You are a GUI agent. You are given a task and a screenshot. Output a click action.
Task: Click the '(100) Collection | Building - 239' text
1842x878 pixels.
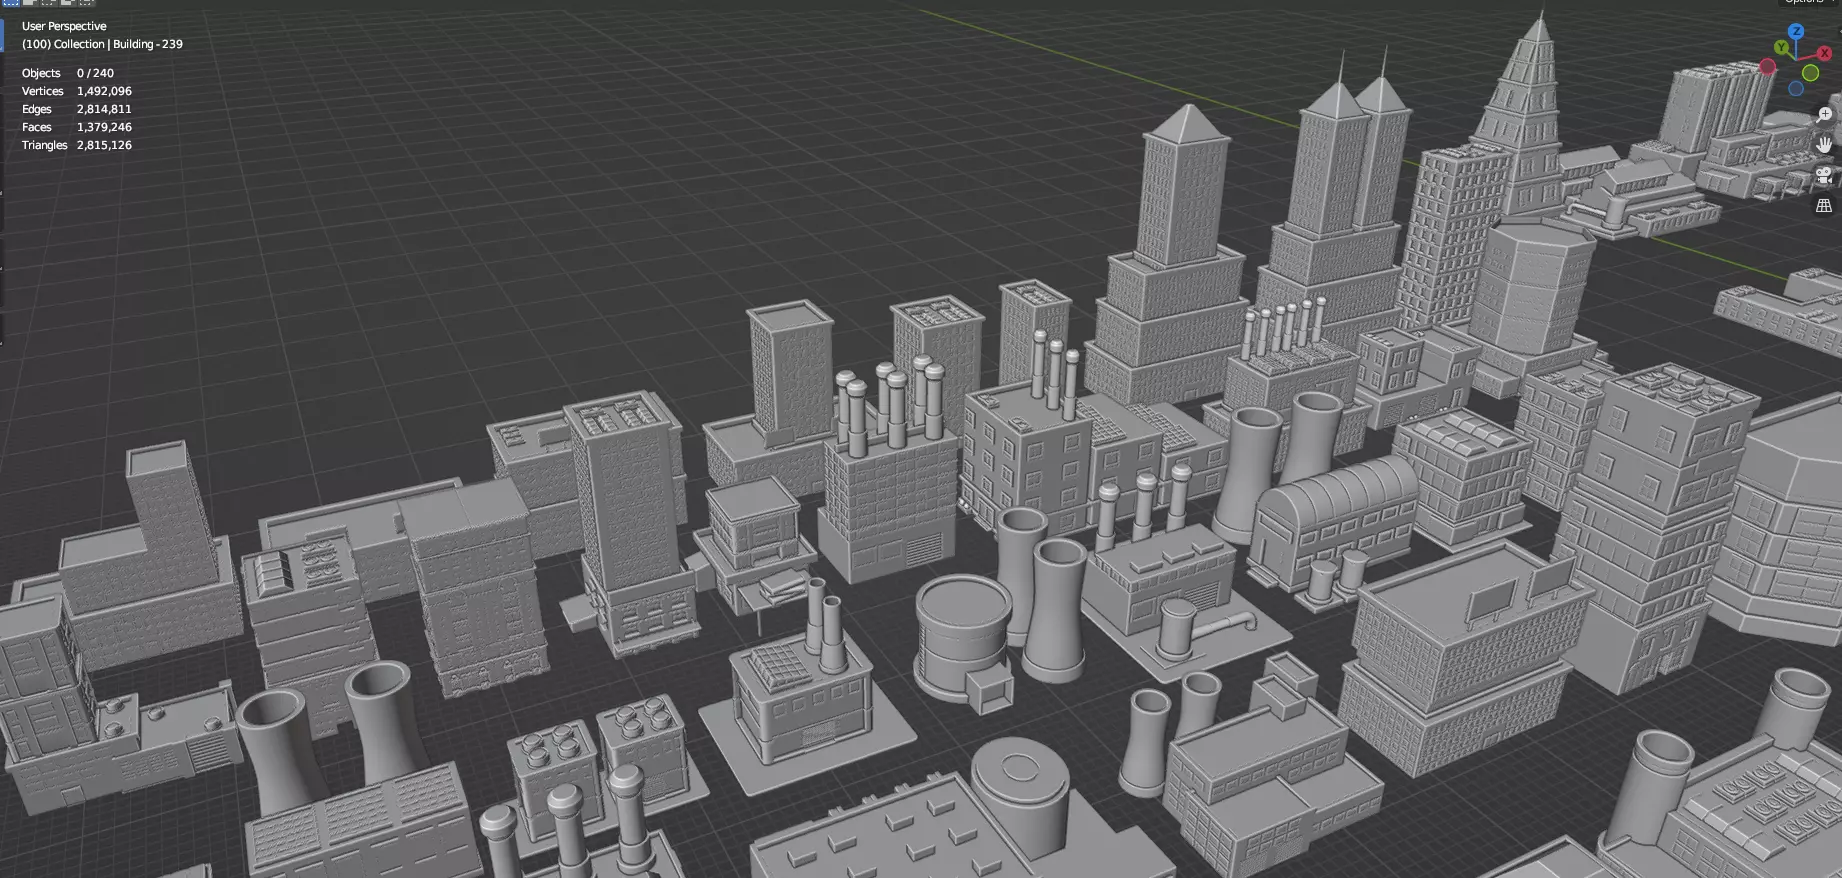[x=102, y=44]
